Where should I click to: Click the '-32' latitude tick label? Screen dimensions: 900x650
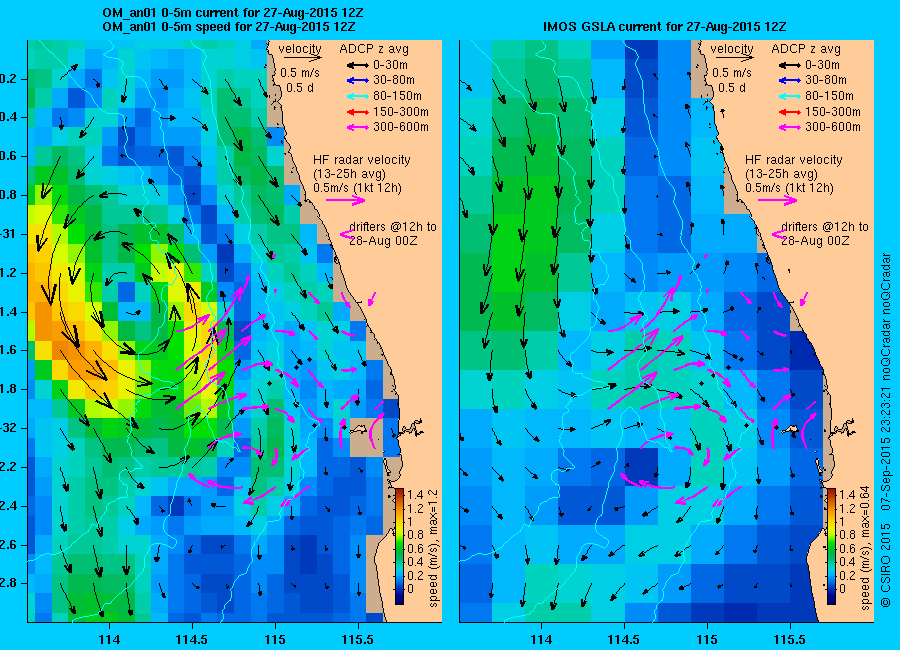pos(7,428)
